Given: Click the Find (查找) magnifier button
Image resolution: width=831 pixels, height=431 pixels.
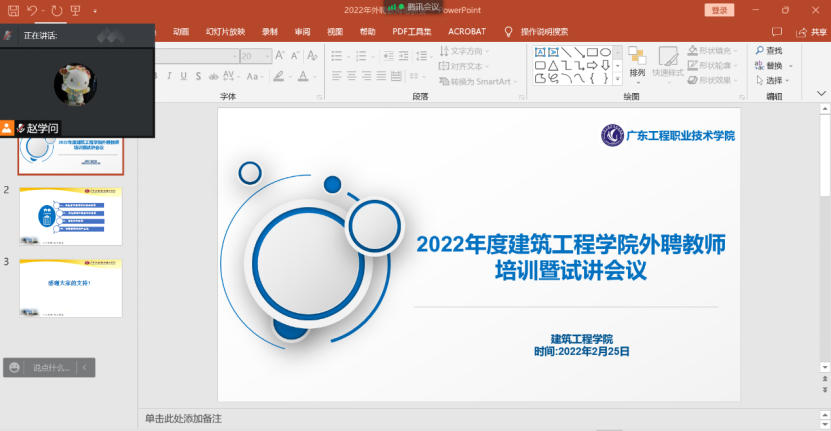Looking at the screenshot, I should point(768,50).
